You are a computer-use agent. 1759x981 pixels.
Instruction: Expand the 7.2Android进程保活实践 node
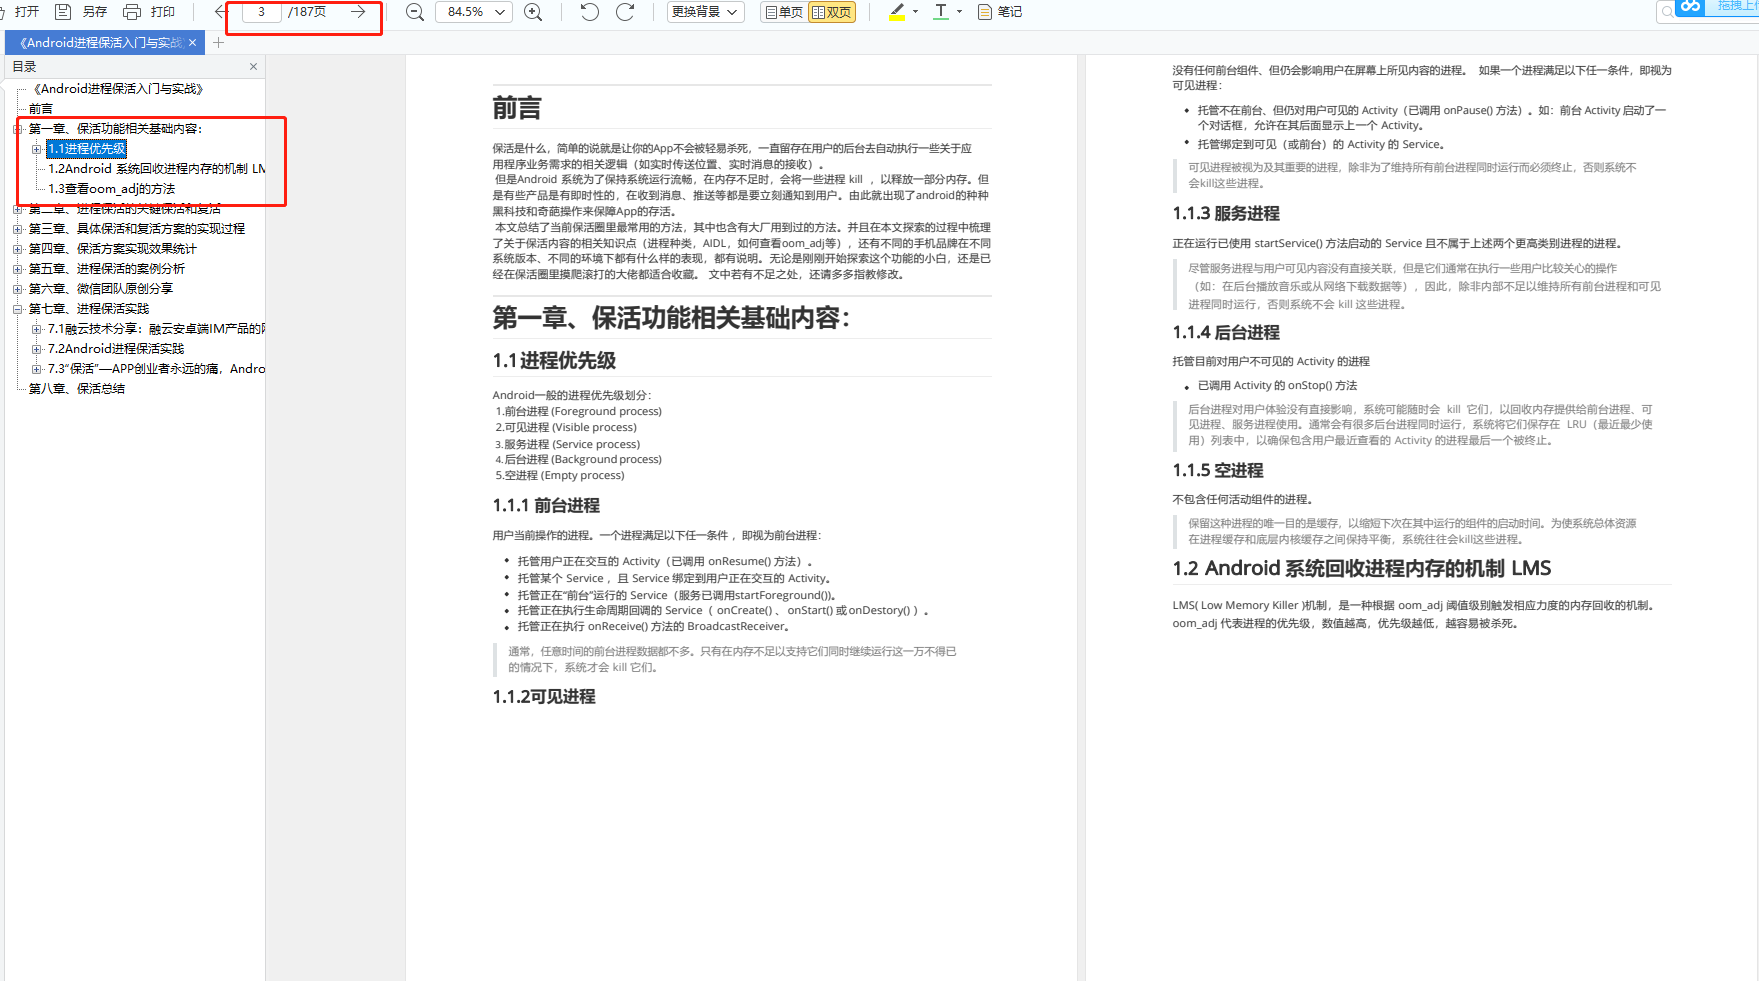coord(37,349)
